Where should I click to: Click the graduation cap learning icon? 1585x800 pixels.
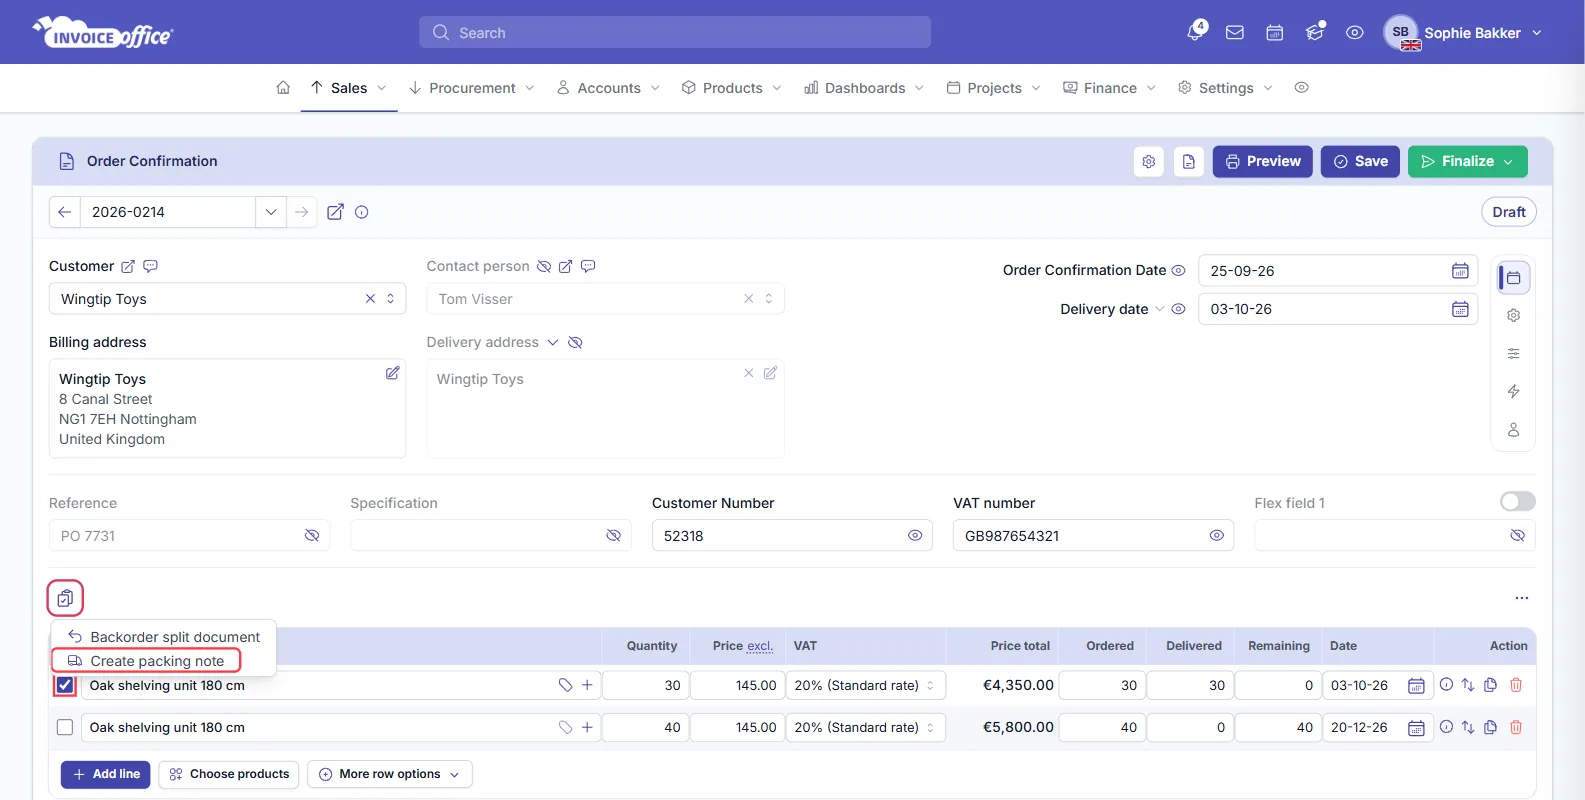(x=1315, y=33)
